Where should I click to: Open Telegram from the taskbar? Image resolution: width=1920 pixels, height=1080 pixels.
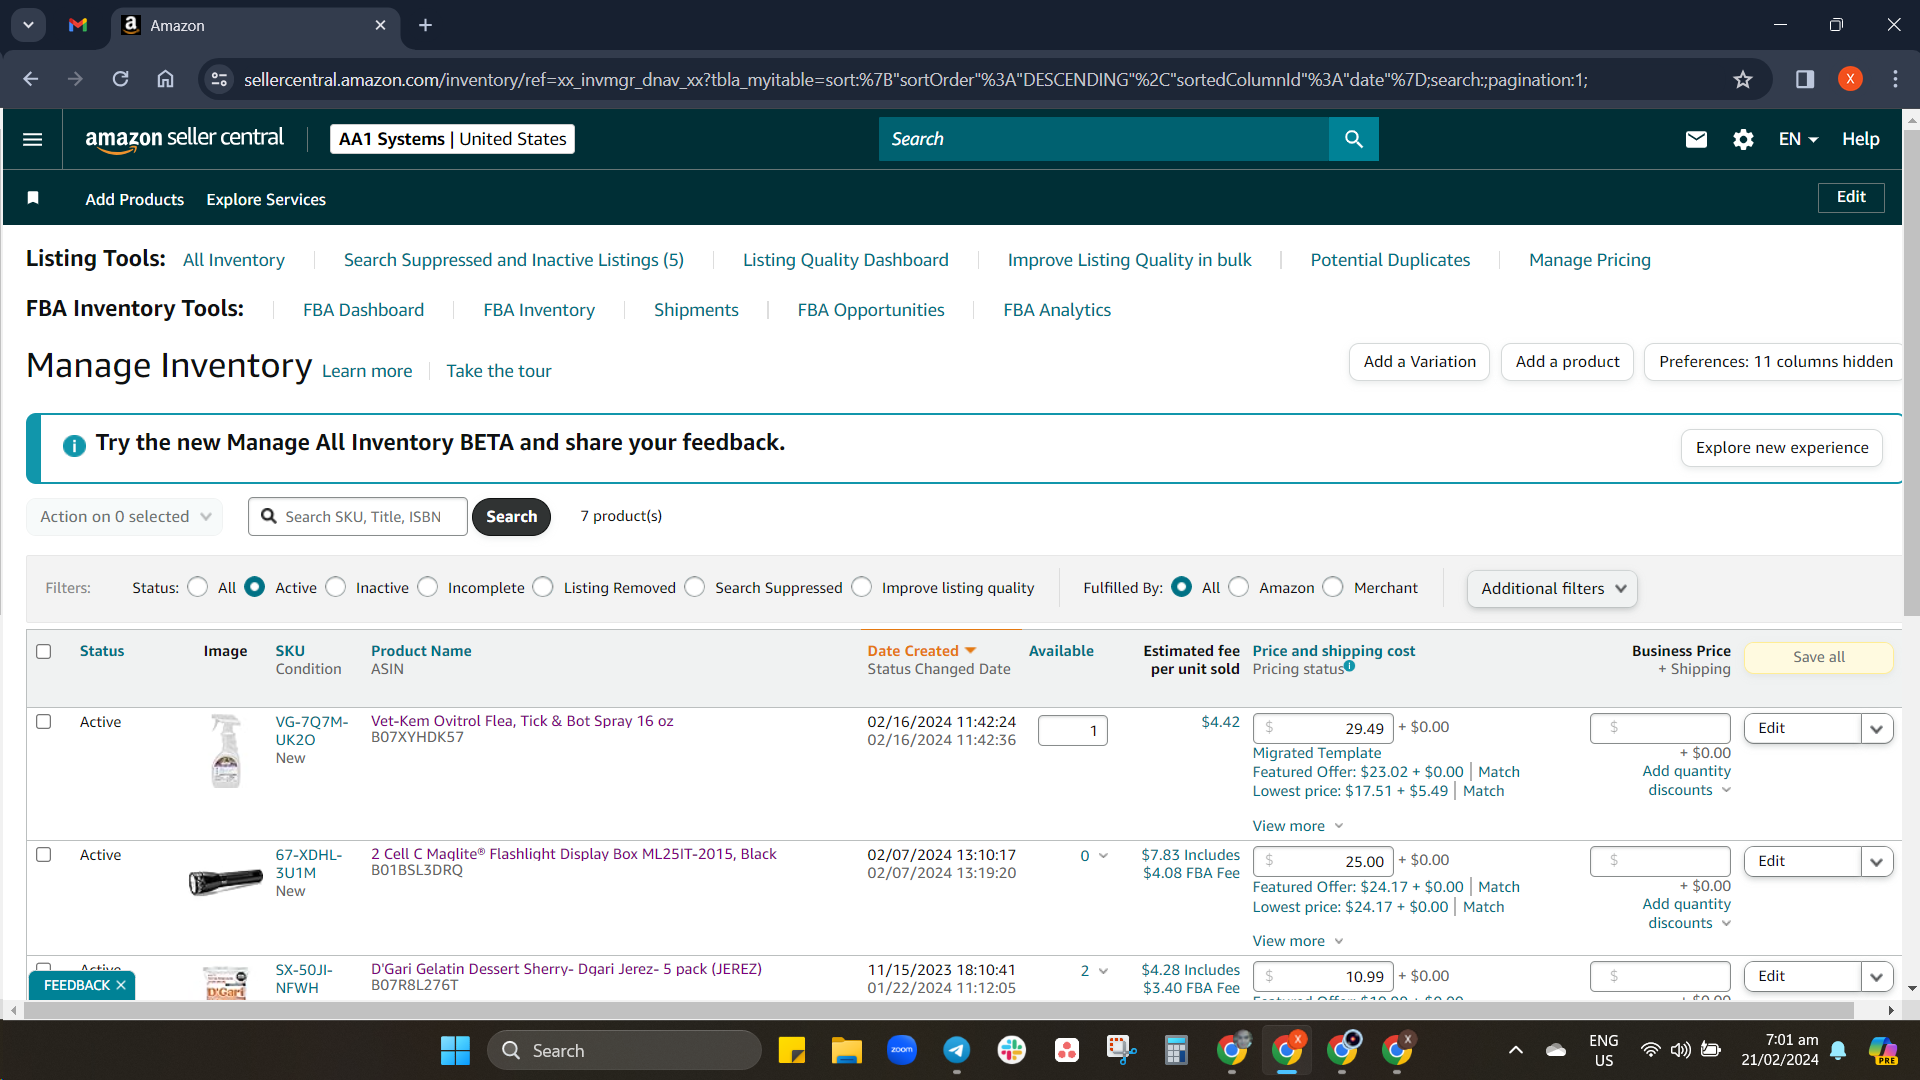[956, 1050]
